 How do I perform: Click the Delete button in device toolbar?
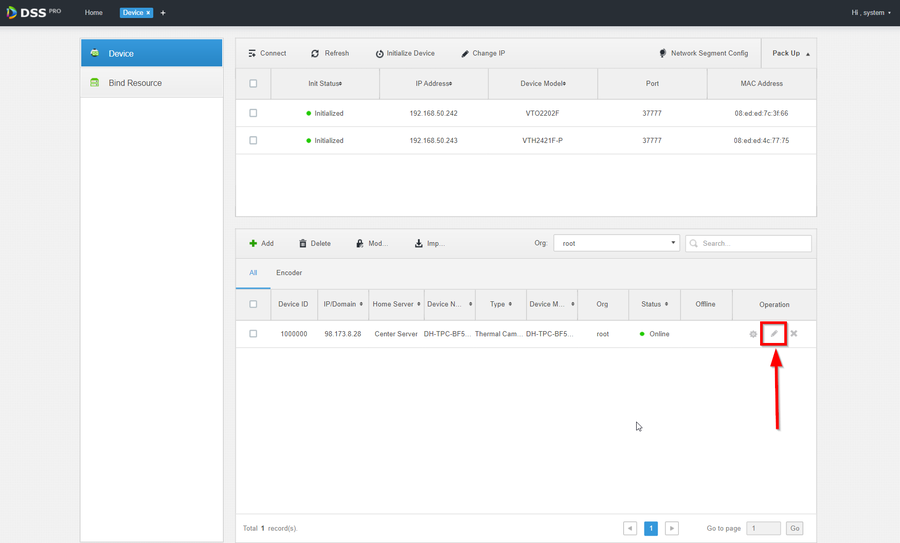pyautogui.click(x=314, y=243)
